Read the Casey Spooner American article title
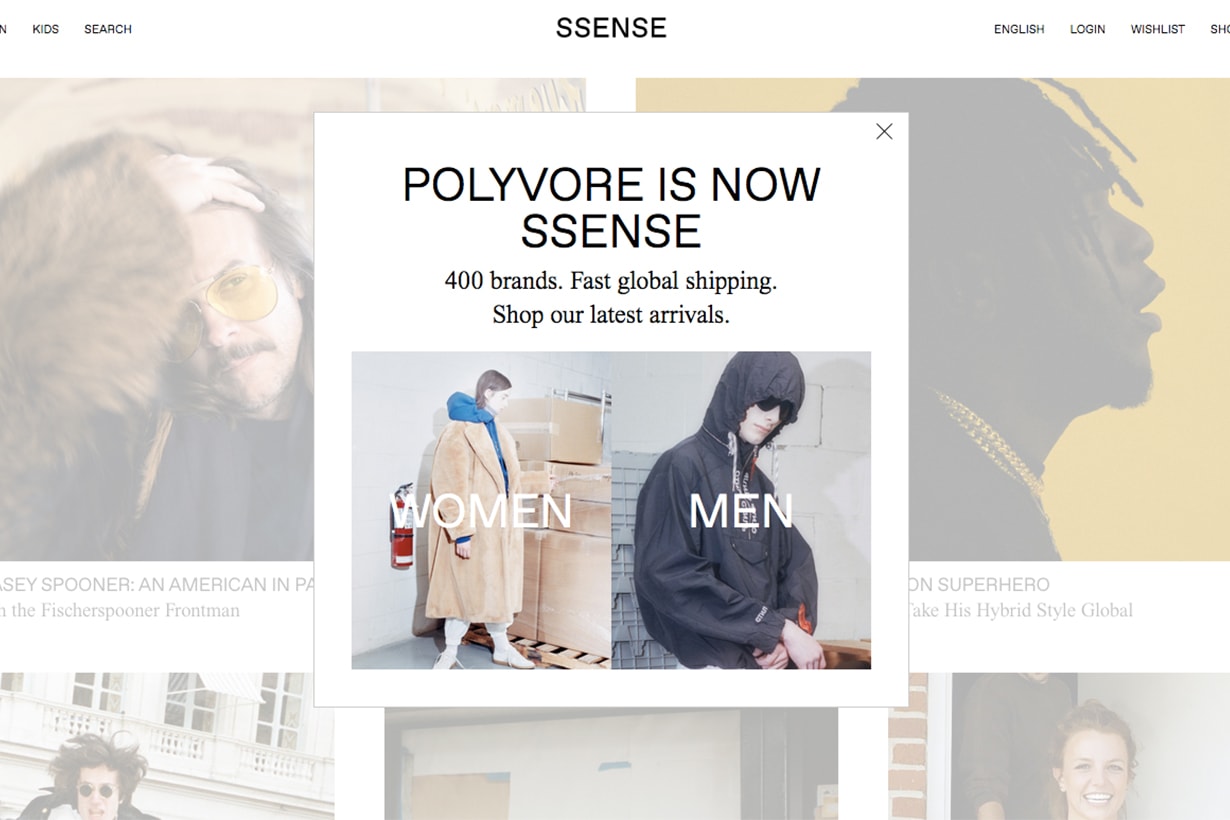Screen dimensions: 1230x820 [x=157, y=585]
